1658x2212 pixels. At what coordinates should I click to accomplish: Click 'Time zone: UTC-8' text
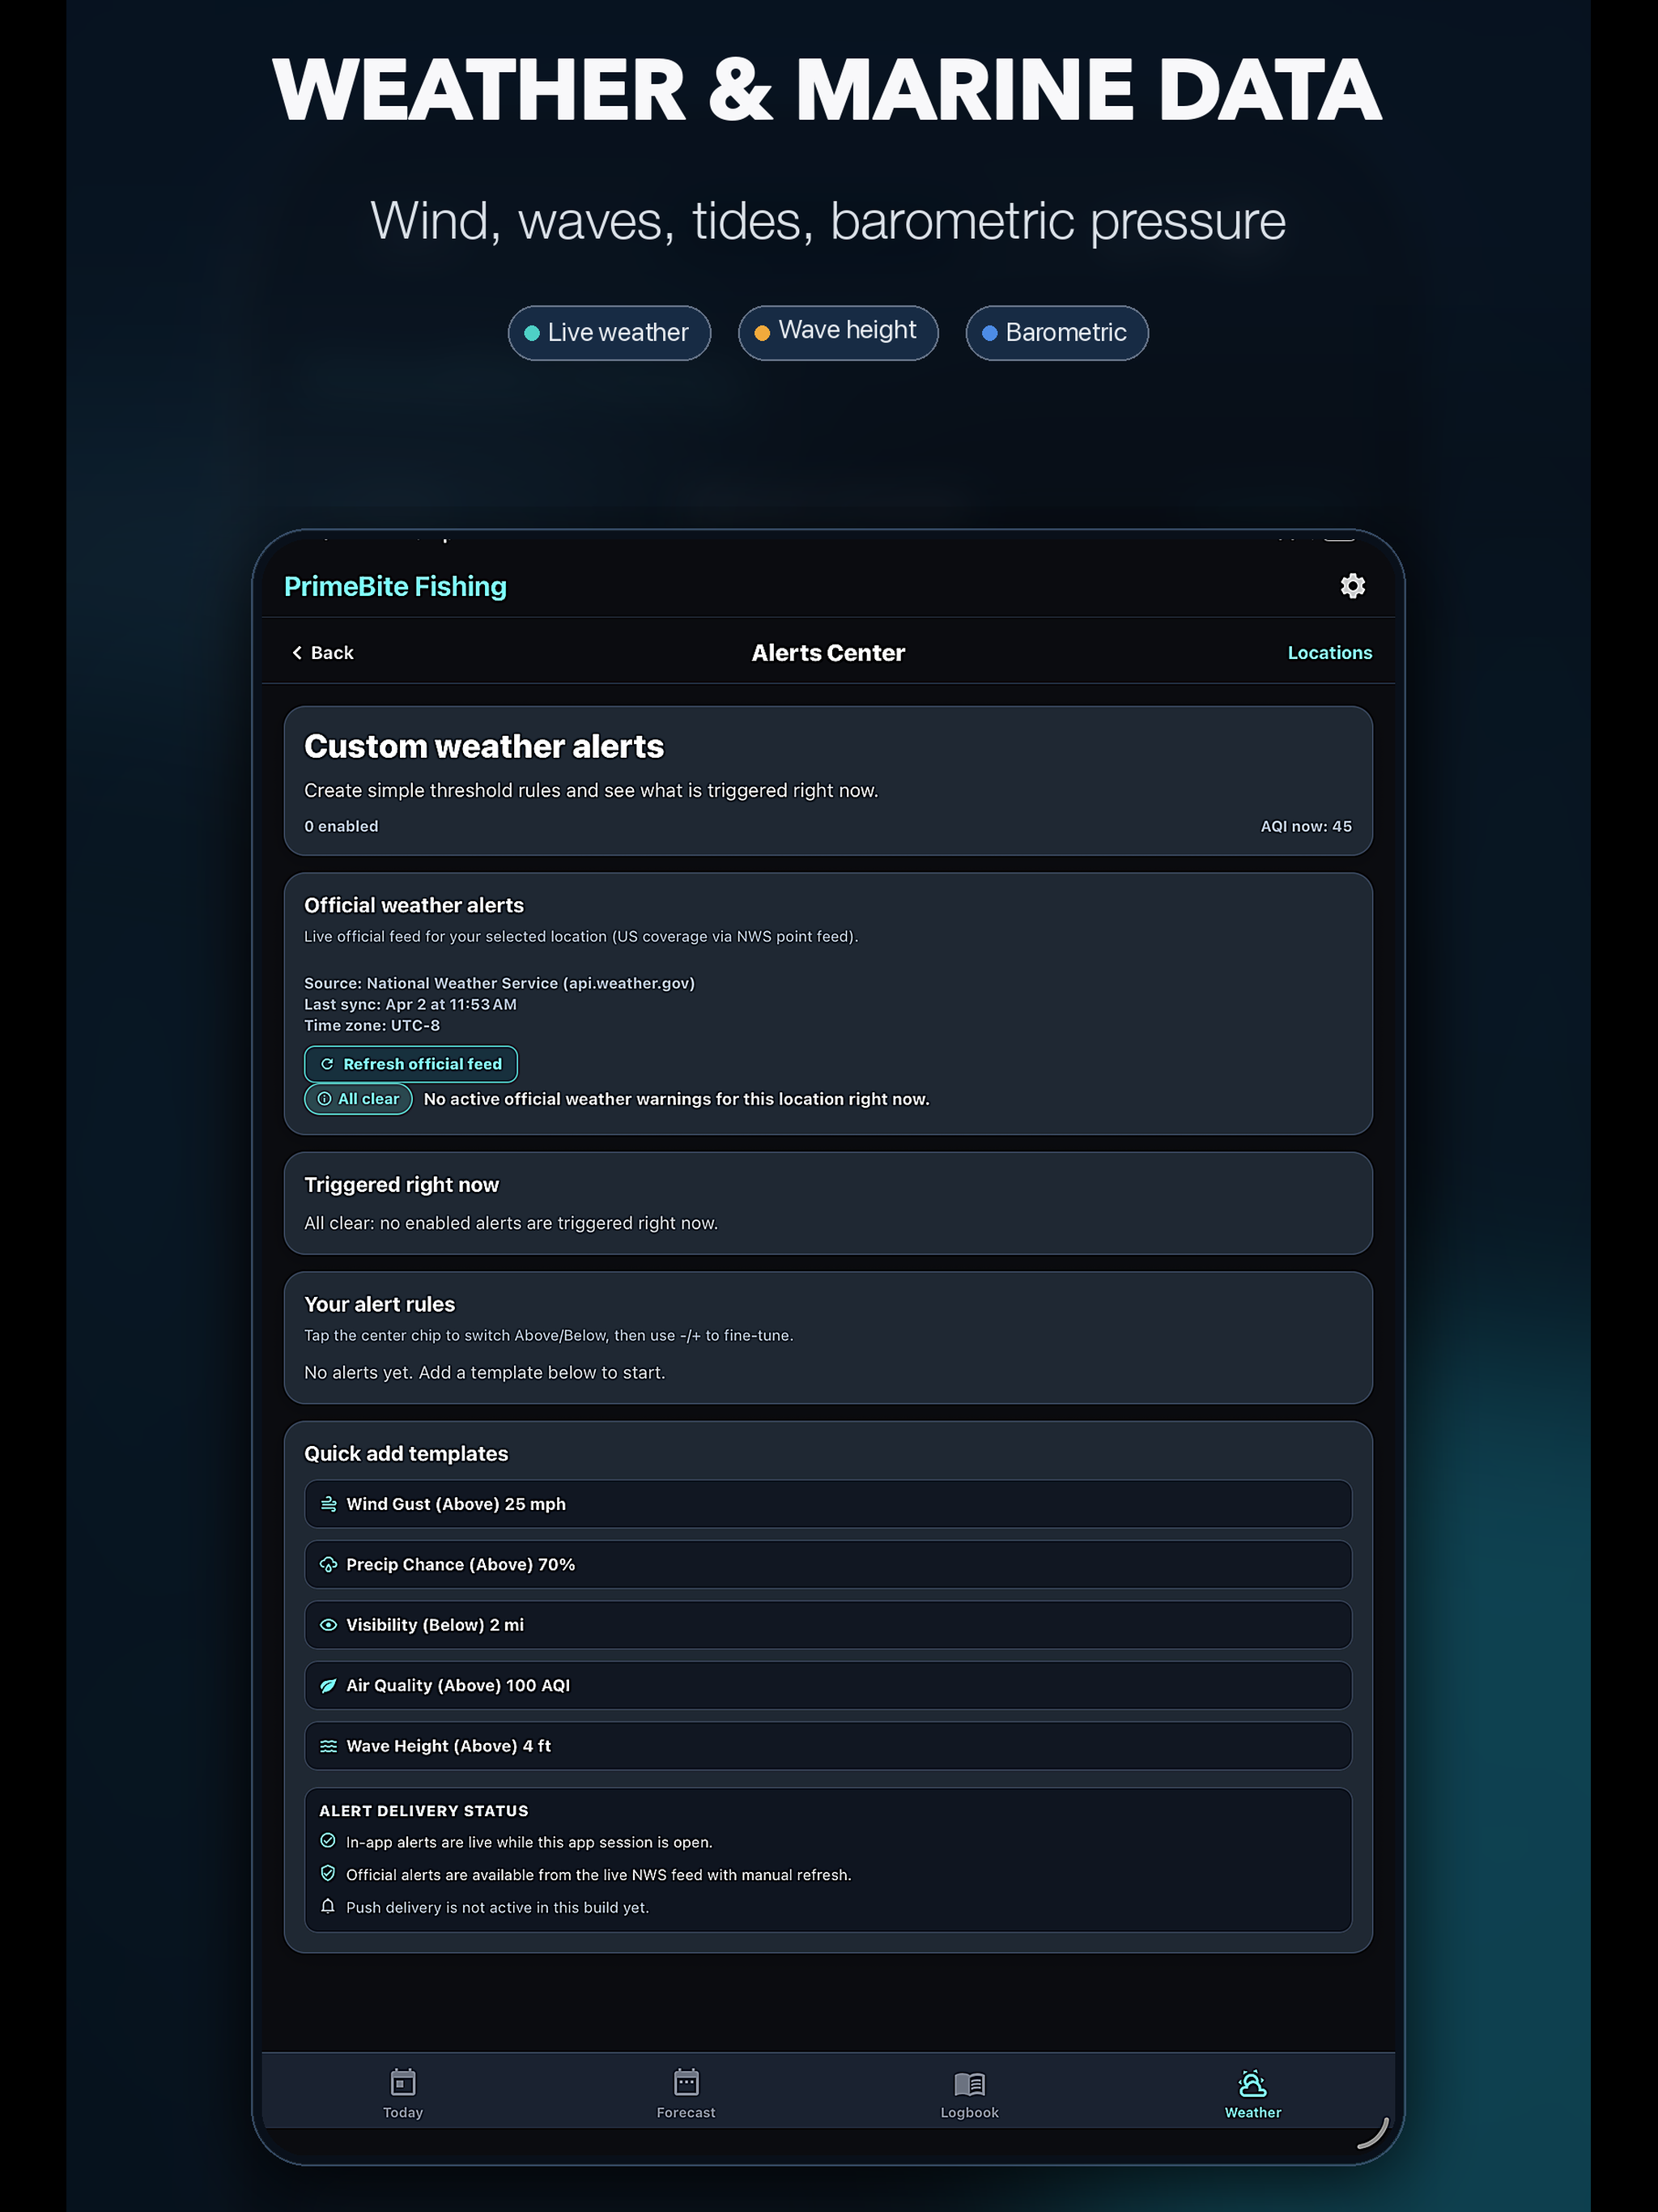(372, 1025)
